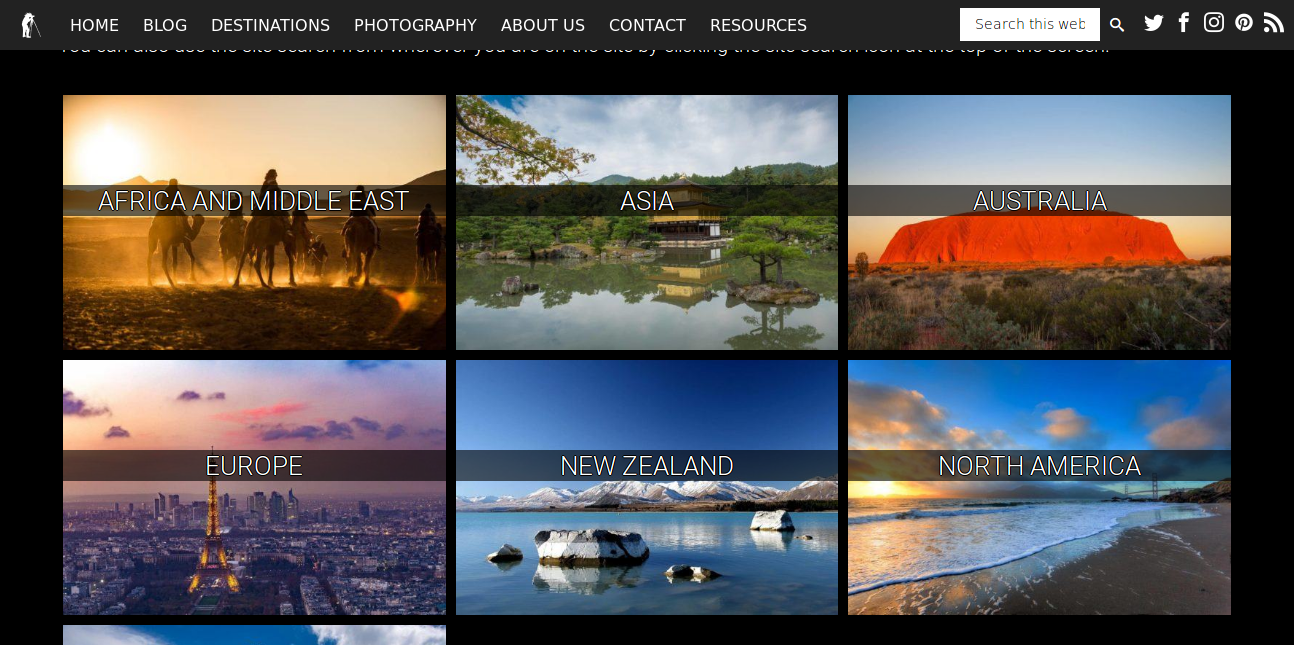Screen dimensions: 1294x645
Task: Open the HOME menu item
Action: (94, 25)
